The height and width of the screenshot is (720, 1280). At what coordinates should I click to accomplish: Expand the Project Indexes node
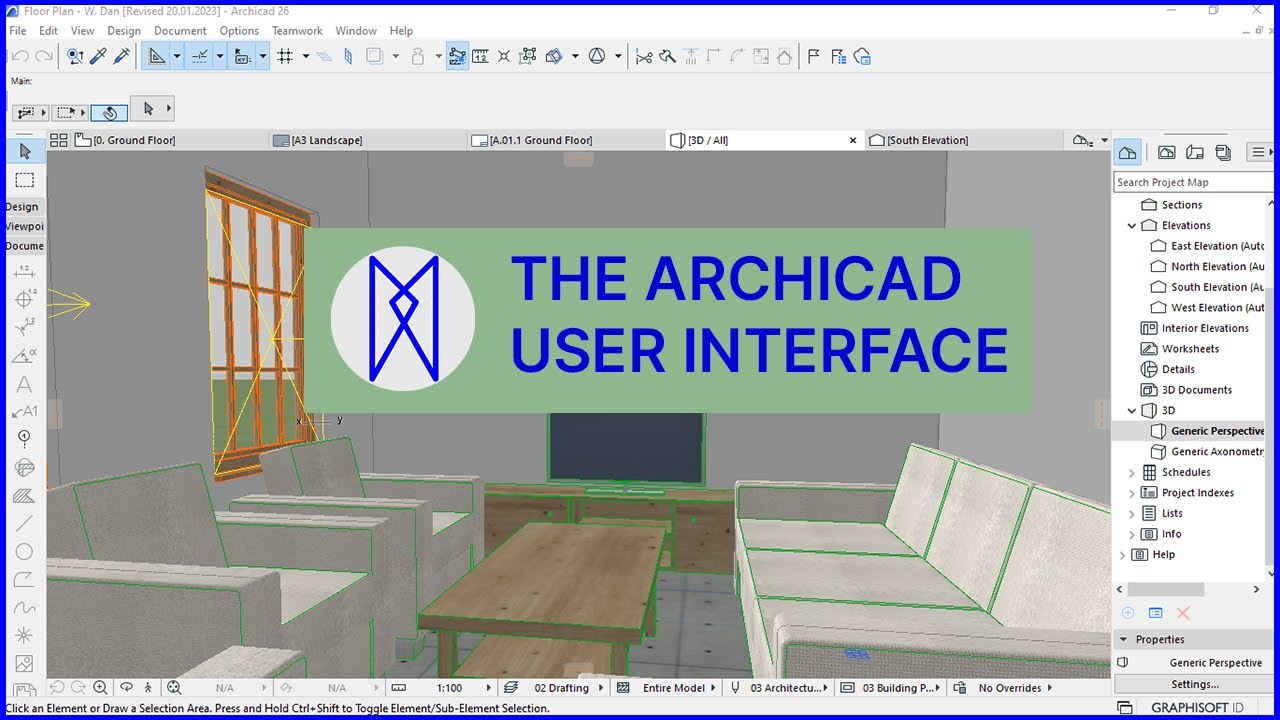pyautogui.click(x=1132, y=493)
